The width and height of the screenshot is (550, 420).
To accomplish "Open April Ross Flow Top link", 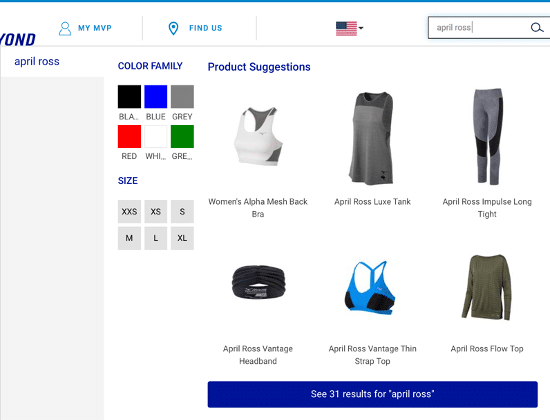I will (x=487, y=349).
